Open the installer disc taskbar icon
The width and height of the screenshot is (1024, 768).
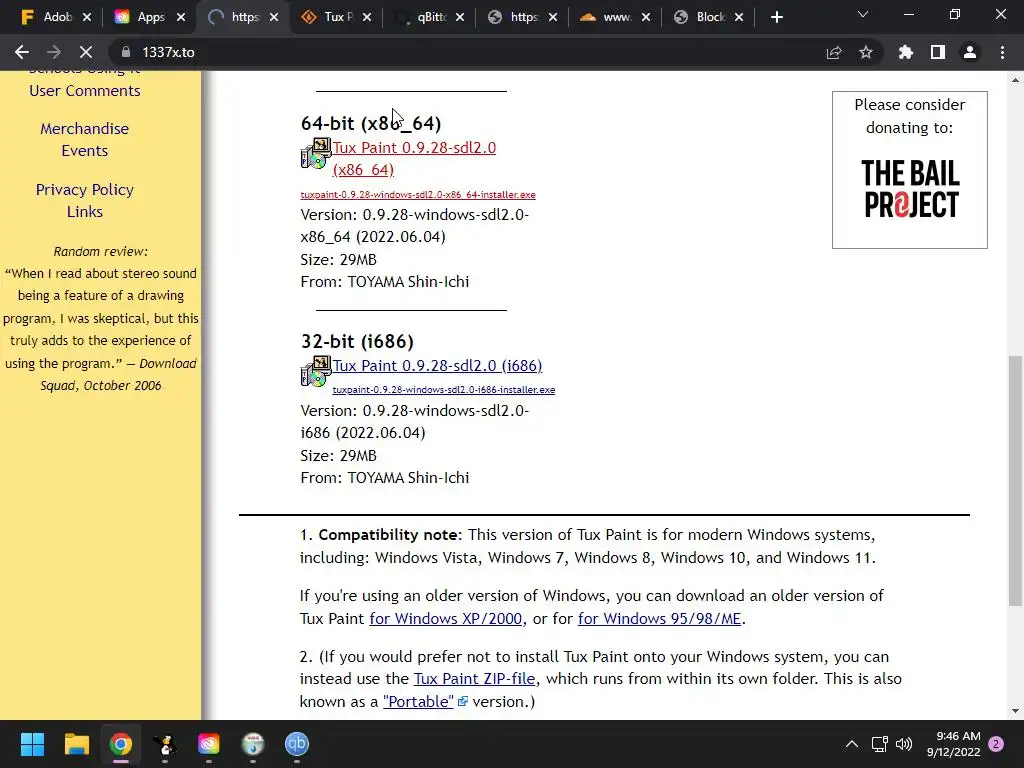tap(253, 744)
